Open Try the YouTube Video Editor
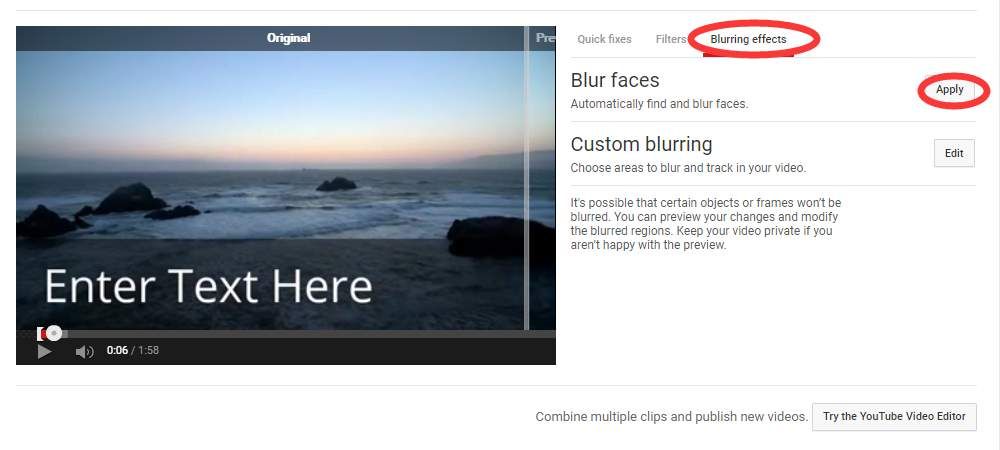This screenshot has width=1000, height=450. tap(893, 416)
